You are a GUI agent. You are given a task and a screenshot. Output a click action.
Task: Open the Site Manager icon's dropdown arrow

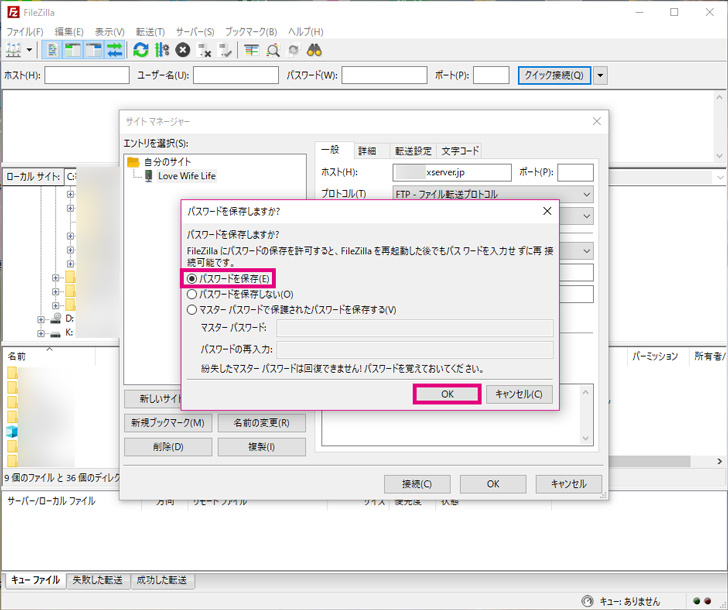click(x=30, y=50)
